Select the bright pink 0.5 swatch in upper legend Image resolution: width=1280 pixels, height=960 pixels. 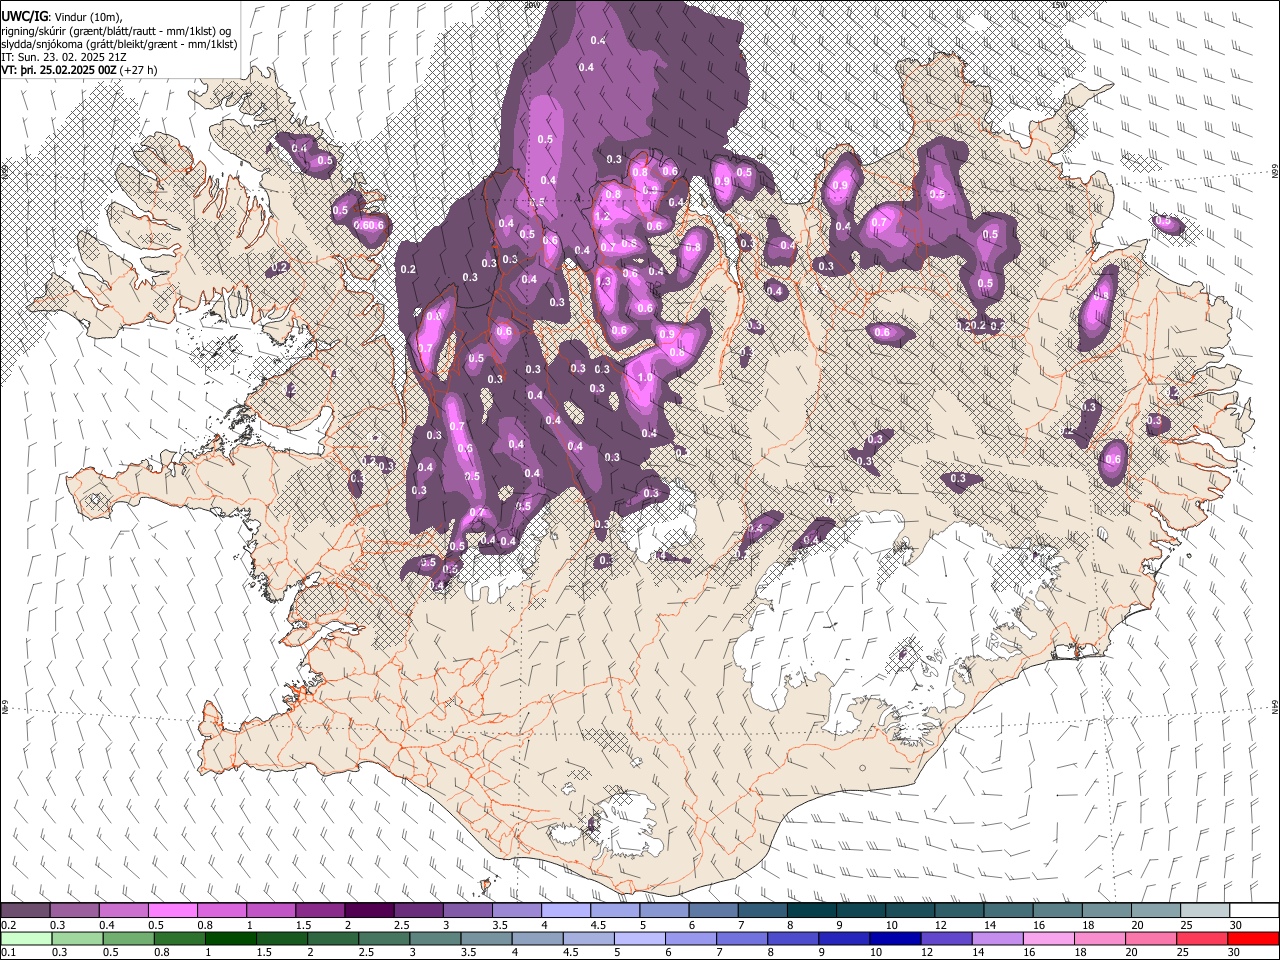click(173, 910)
